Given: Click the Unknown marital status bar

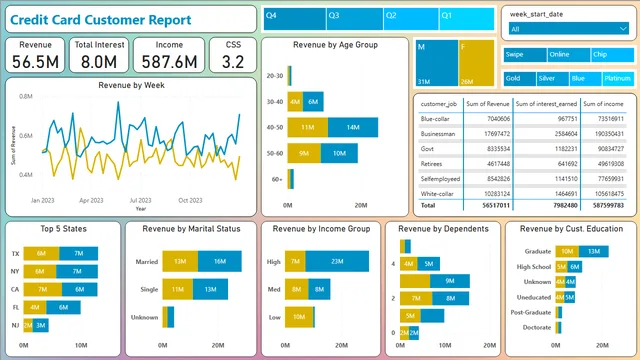Looking at the screenshot, I should point(168,317).
